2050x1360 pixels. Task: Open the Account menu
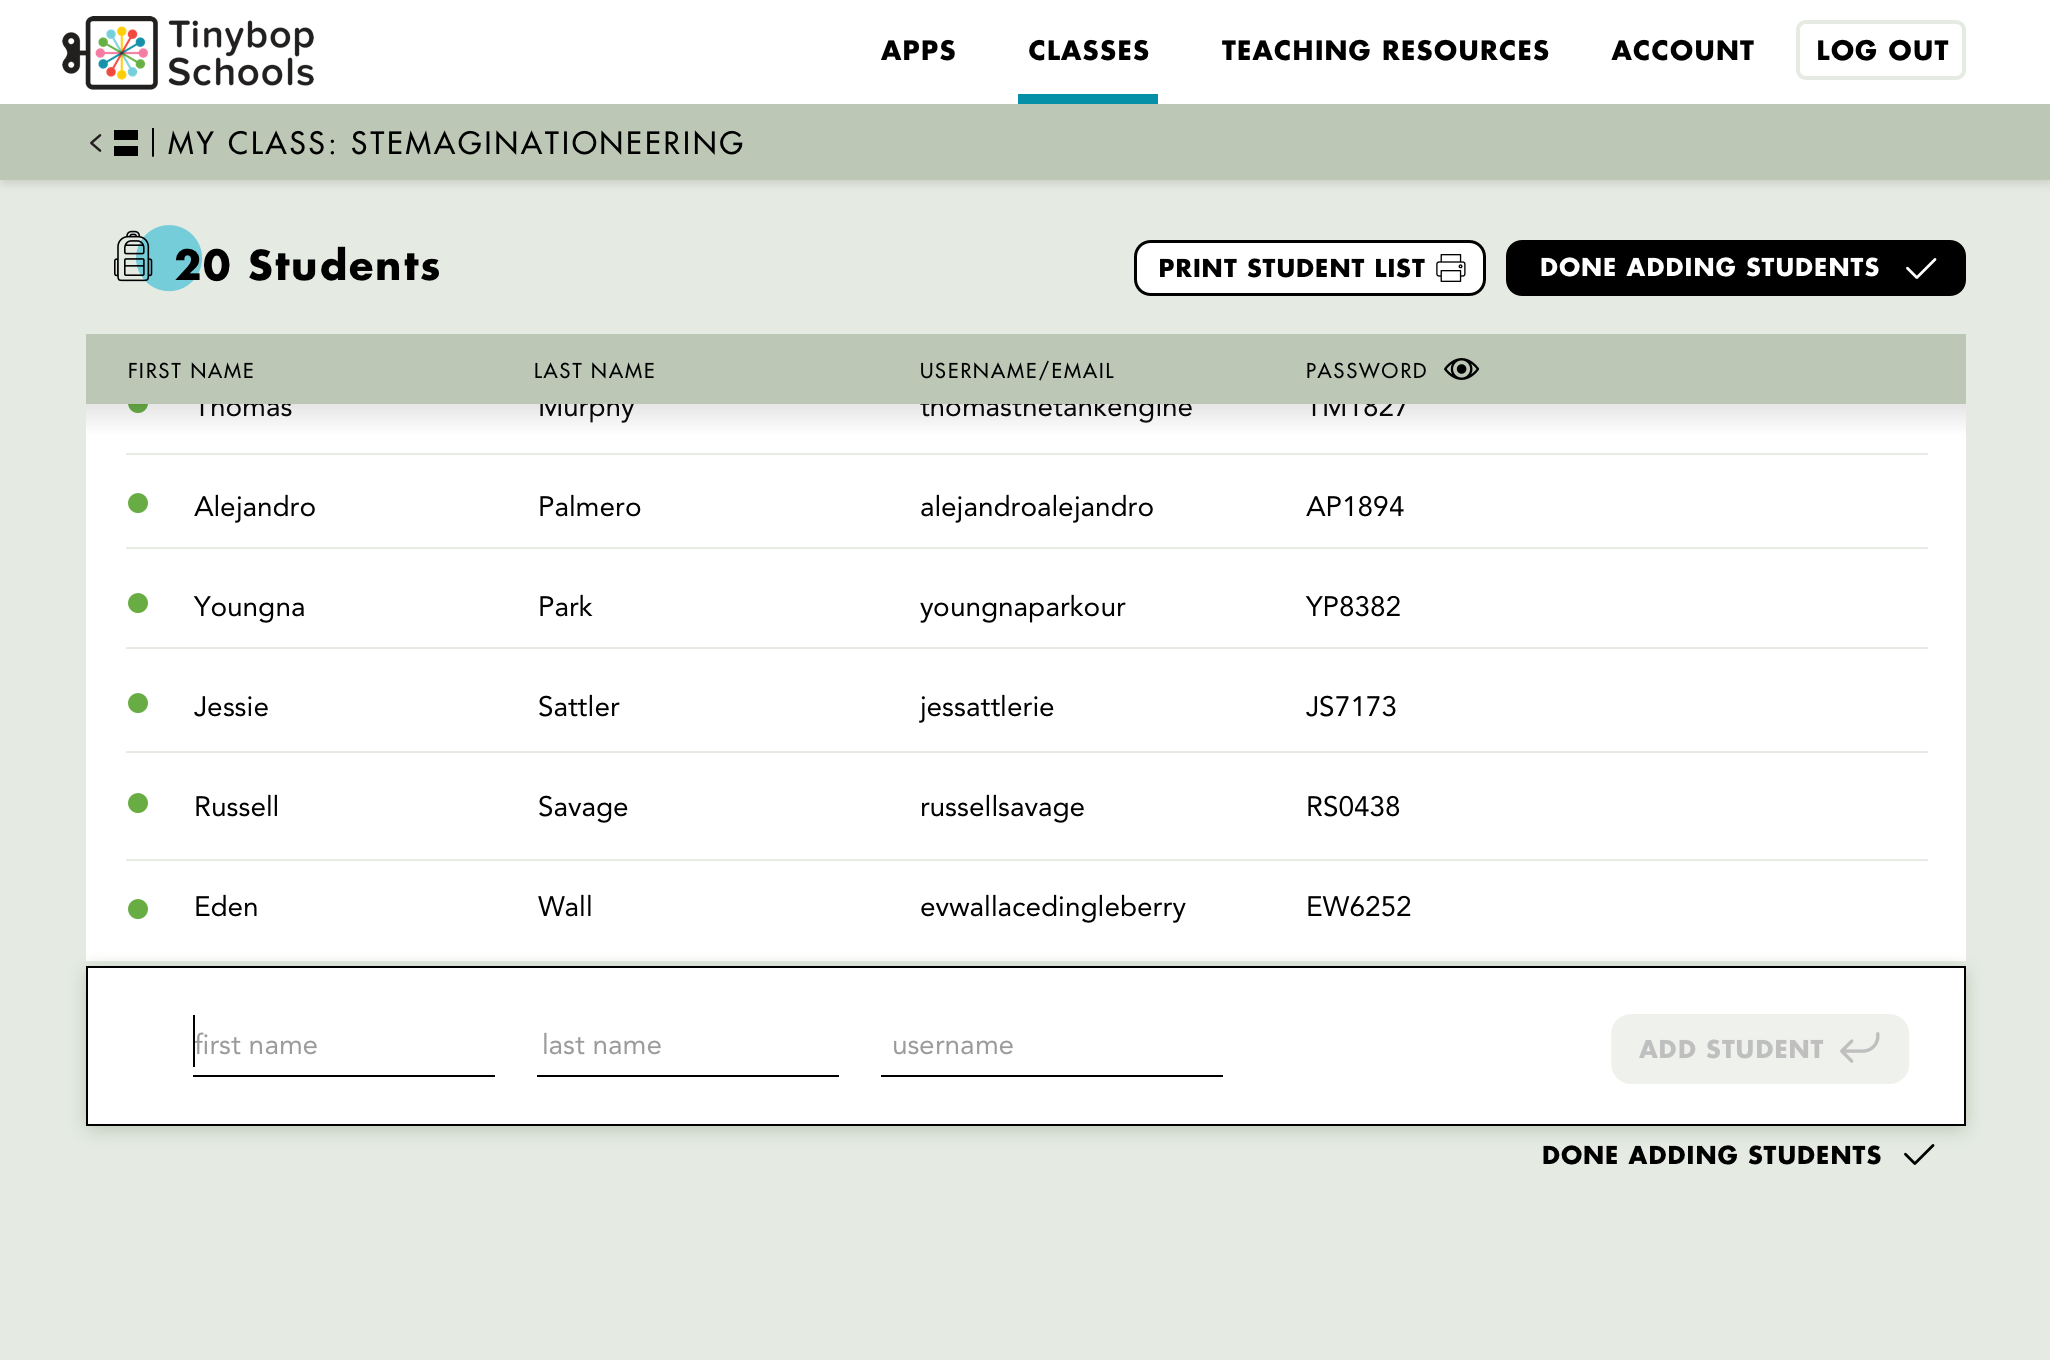point(1682,50)
